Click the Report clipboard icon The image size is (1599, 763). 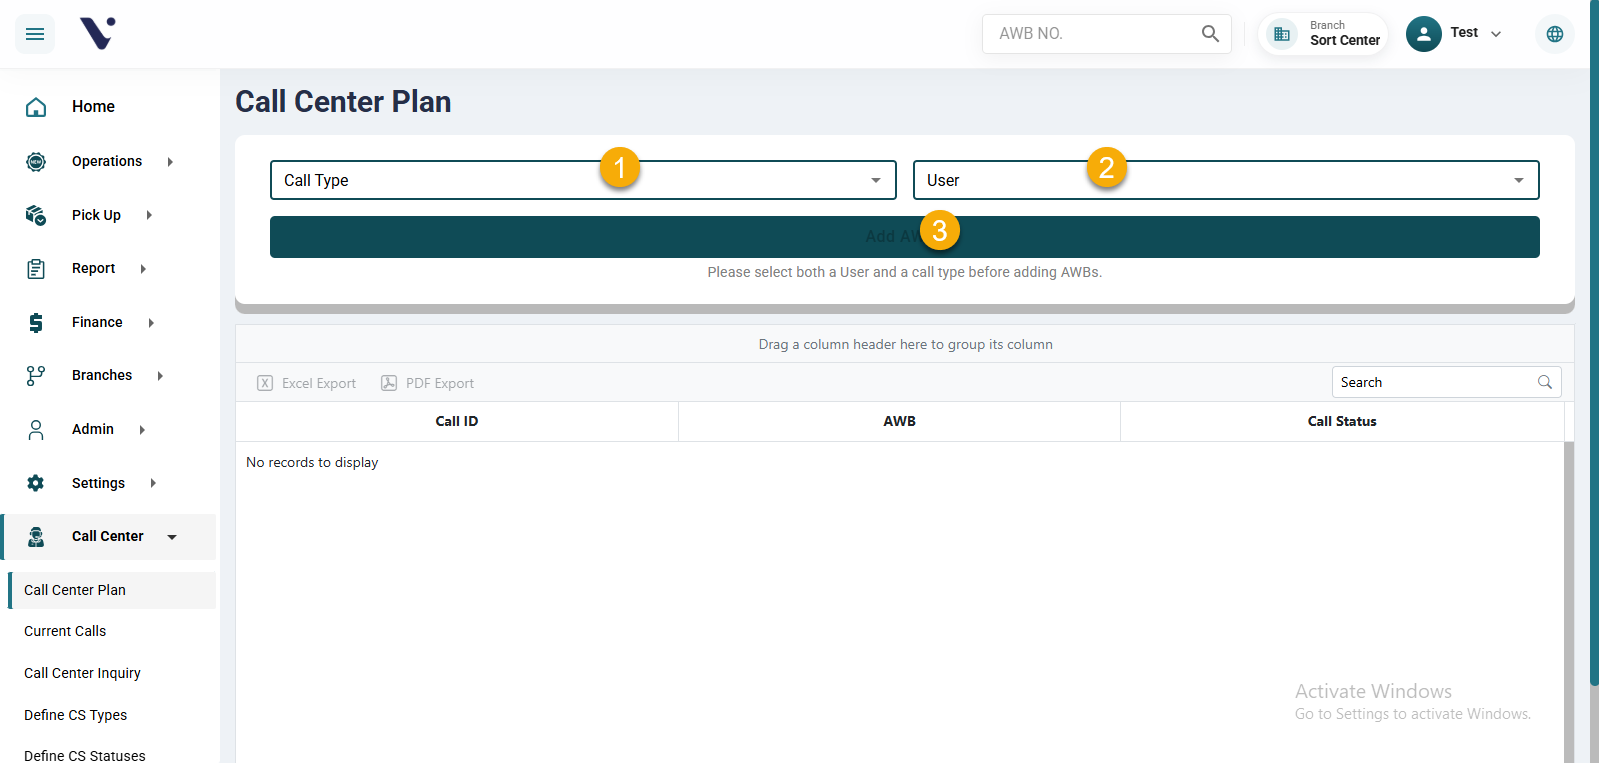click(36, 269)
